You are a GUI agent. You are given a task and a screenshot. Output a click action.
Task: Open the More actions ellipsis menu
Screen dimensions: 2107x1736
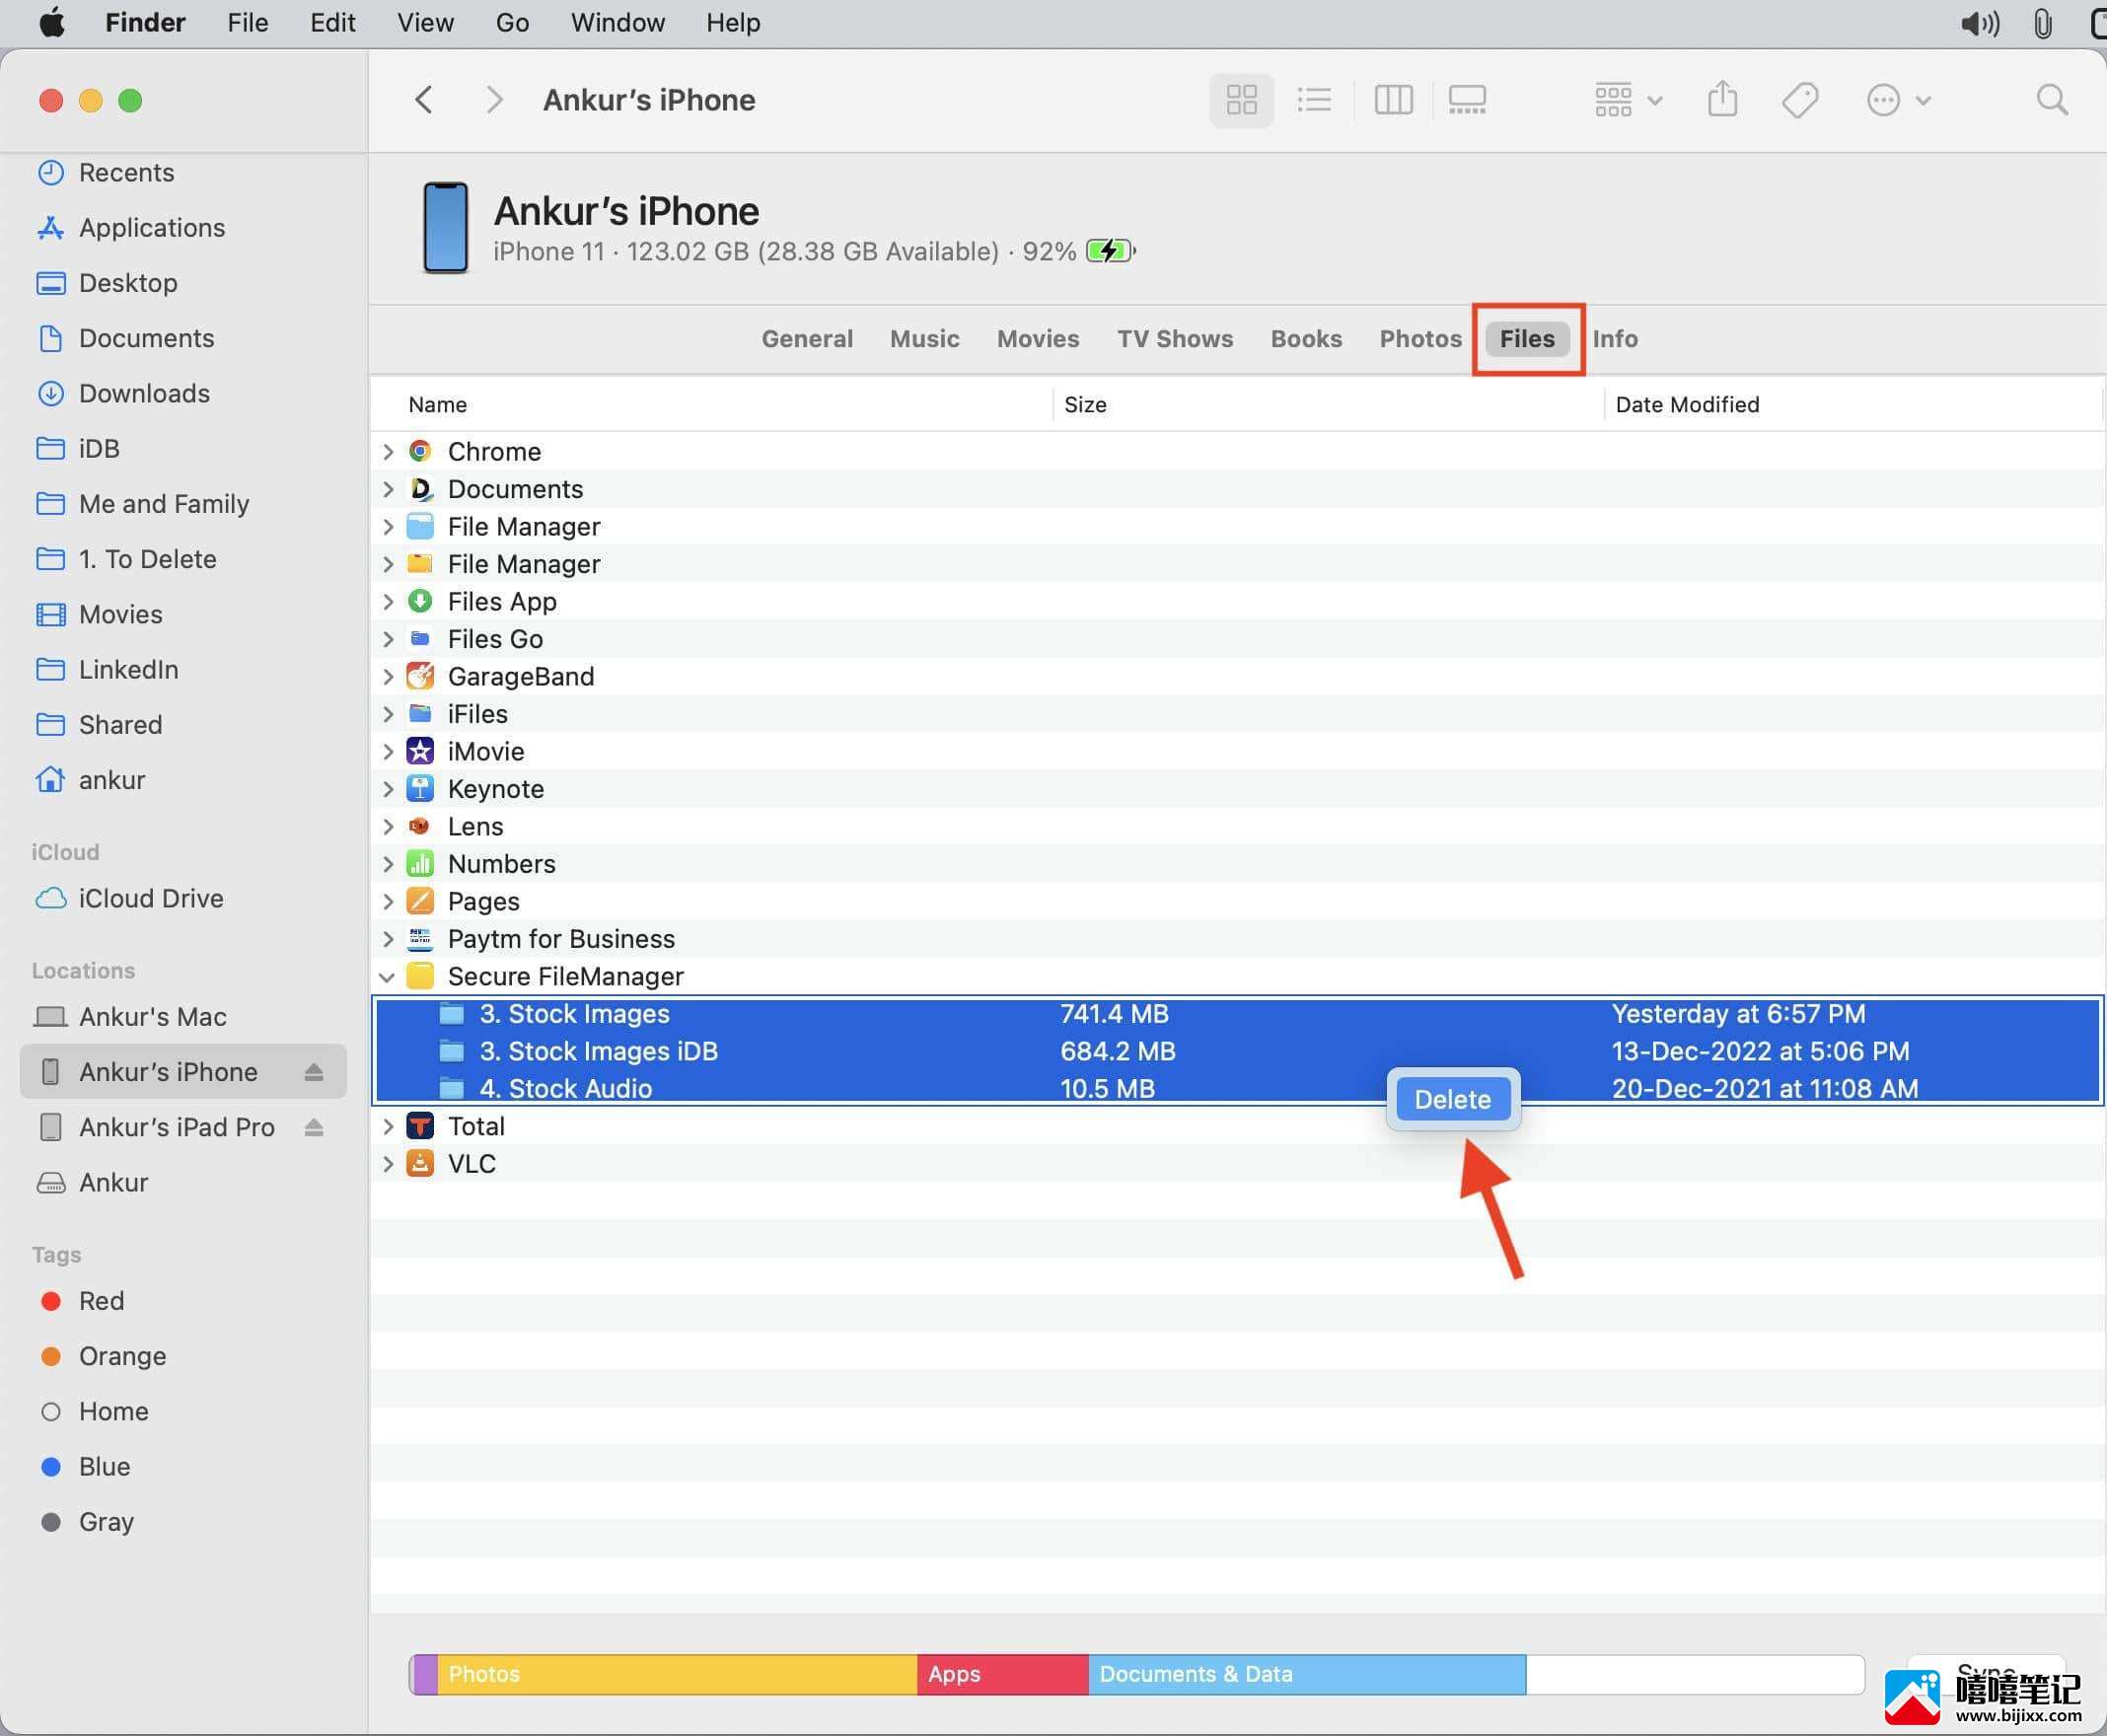pyautogui.click(x=1898, y=100)
